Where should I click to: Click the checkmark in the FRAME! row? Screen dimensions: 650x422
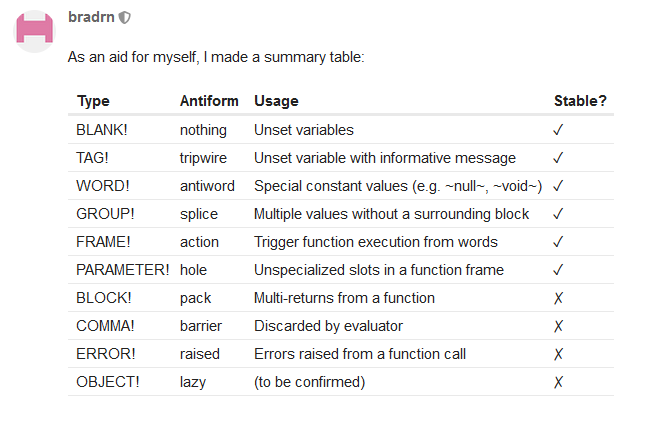pyautogui.click(x=558, y=242)
